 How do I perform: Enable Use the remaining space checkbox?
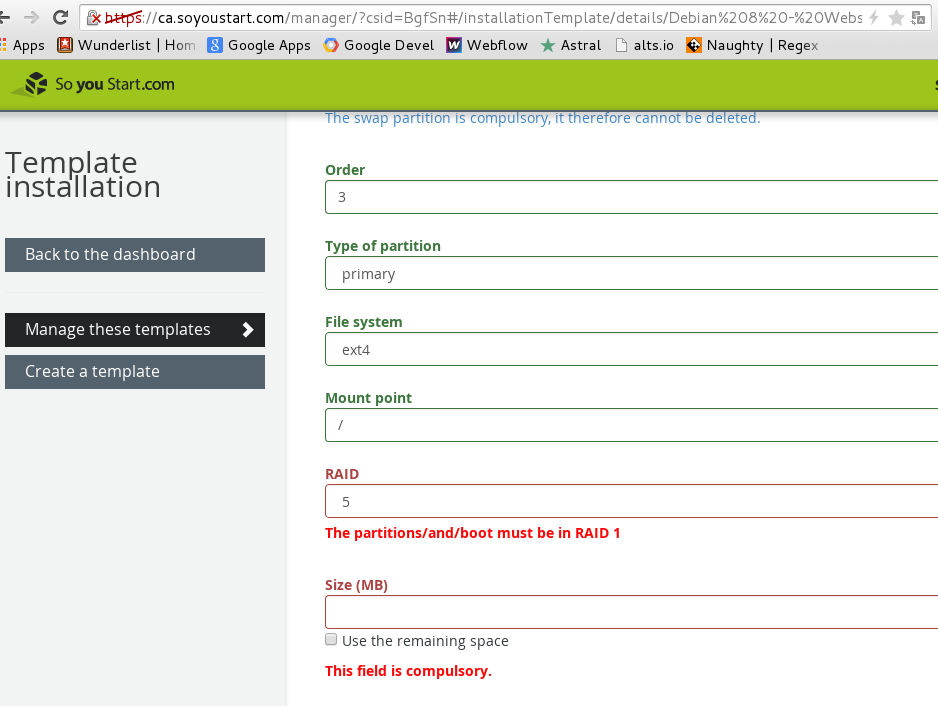331,640
